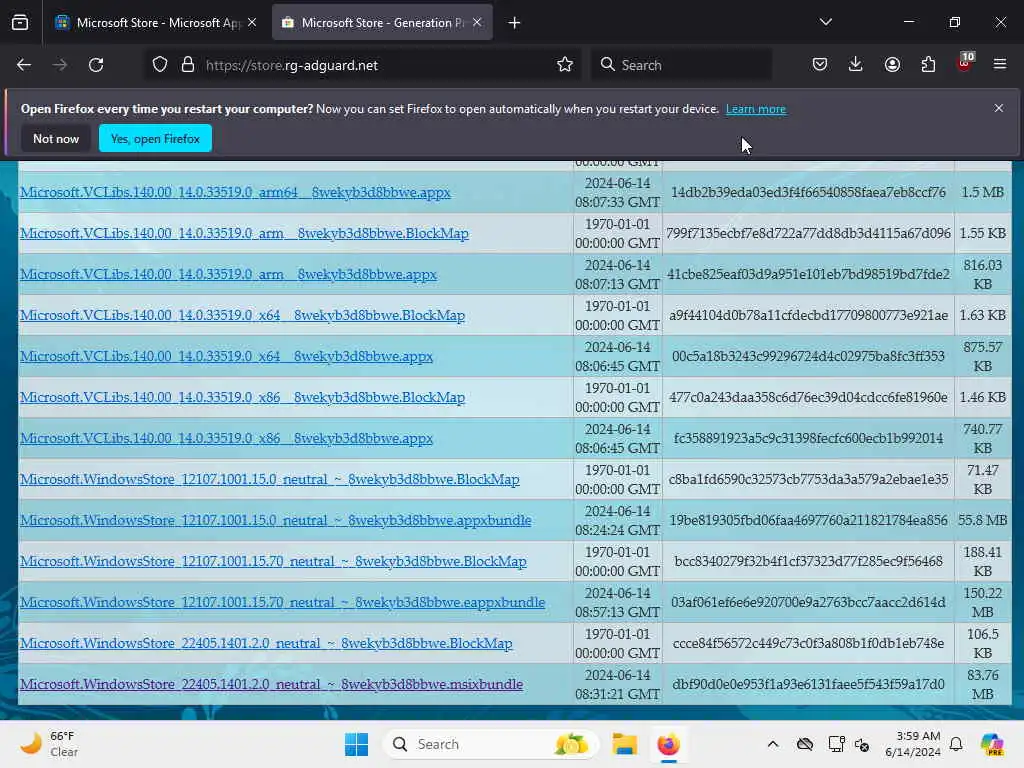Viewport: 1024px width, 768px height.
Task: Go back to the previous page
Action: pyautogui.click(x=24, y=65)
